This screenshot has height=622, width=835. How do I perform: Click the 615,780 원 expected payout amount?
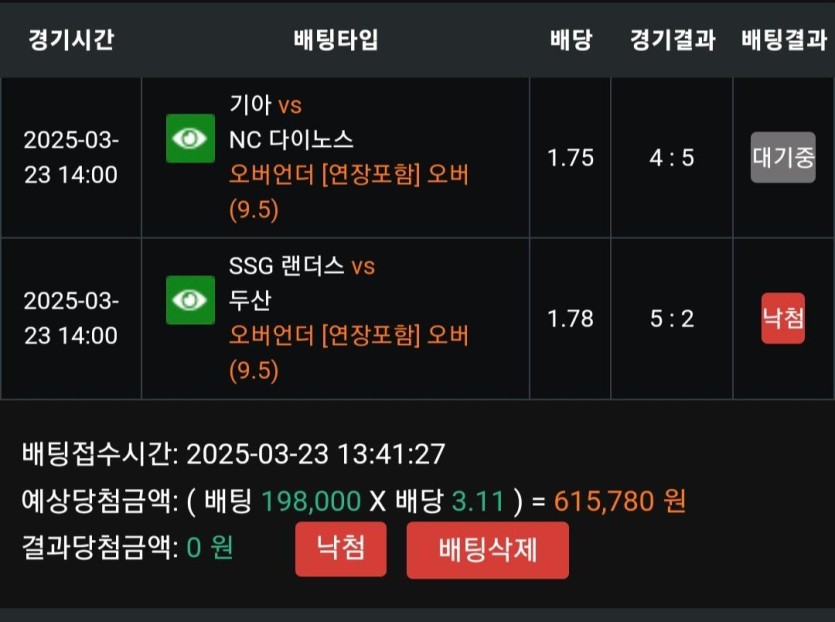click(x=620, y=500)
